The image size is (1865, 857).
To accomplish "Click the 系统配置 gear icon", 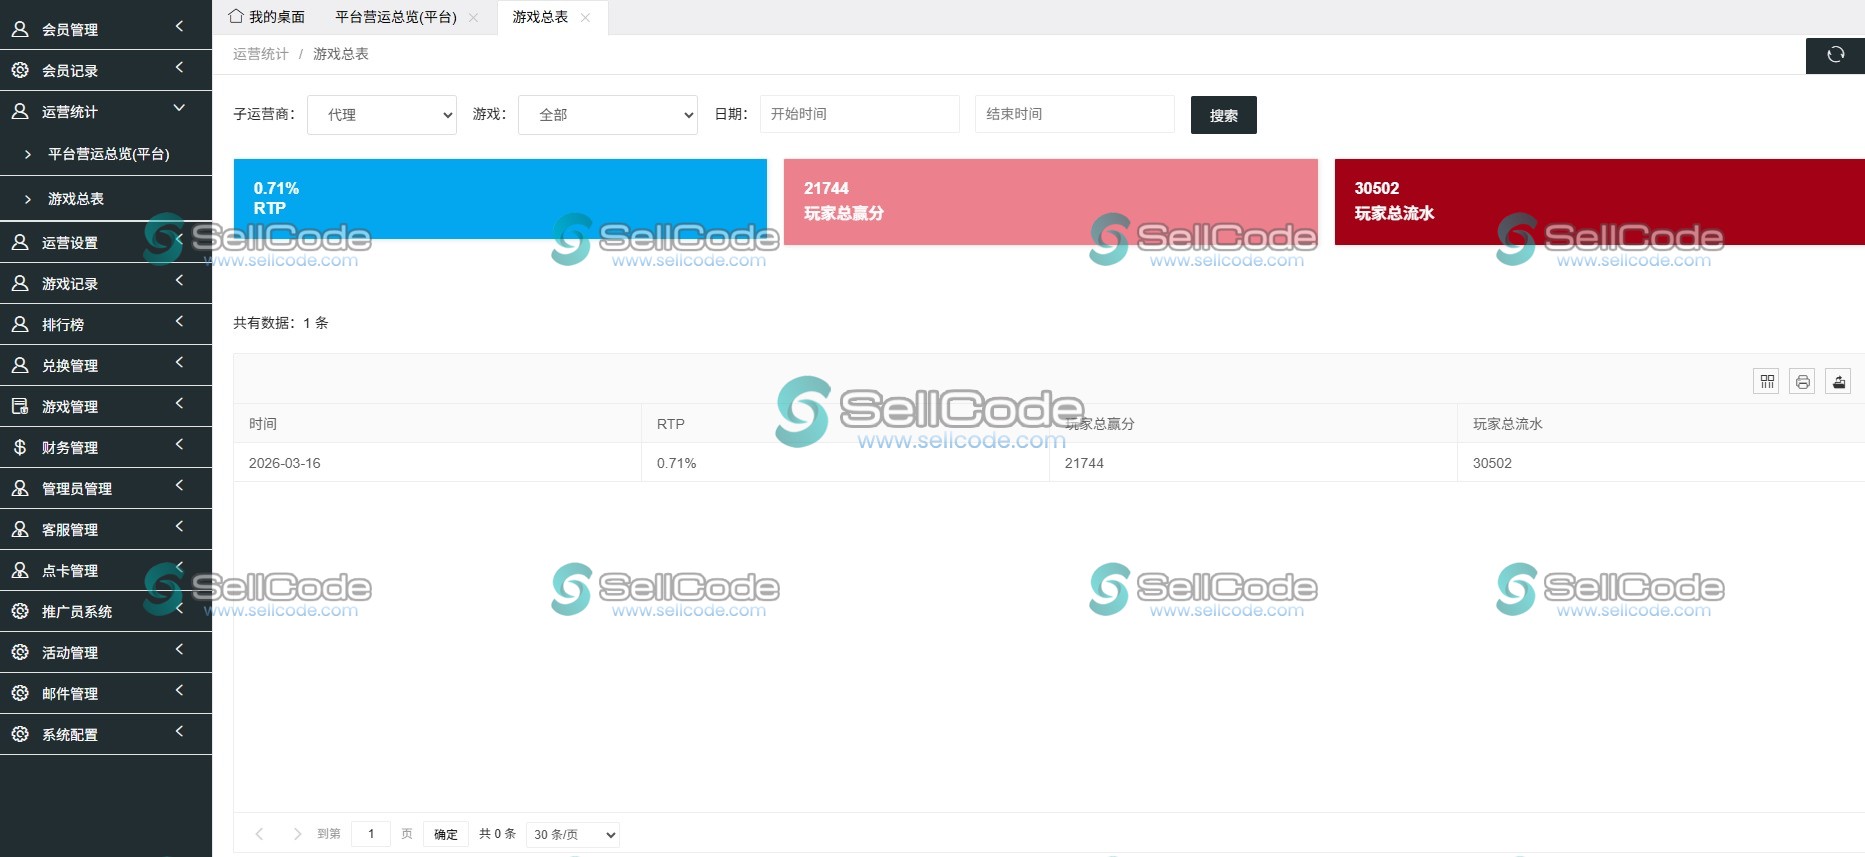I will pos(20,734).
